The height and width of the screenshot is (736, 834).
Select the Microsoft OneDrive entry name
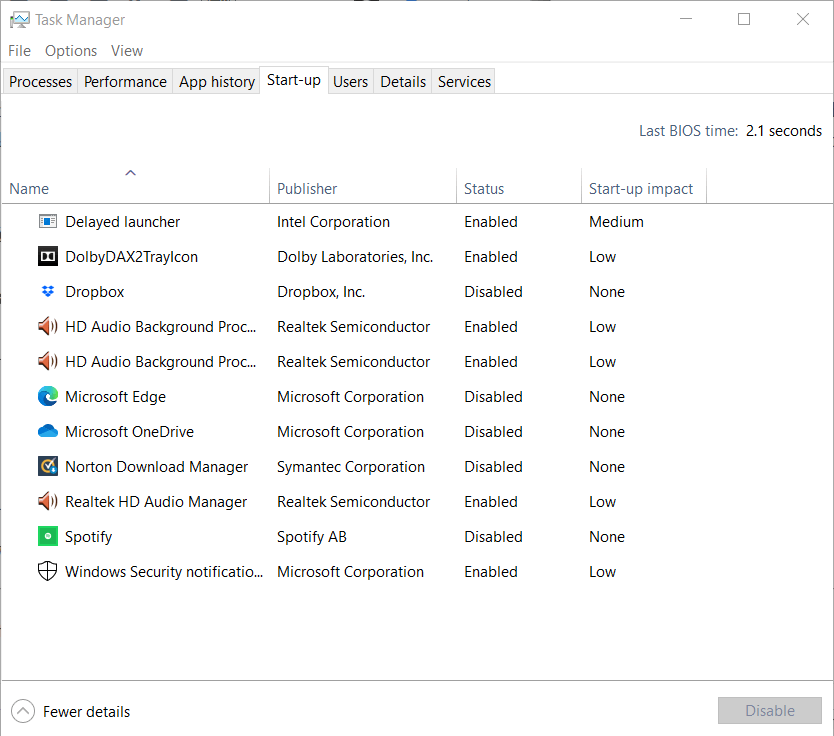pos(129,432)
